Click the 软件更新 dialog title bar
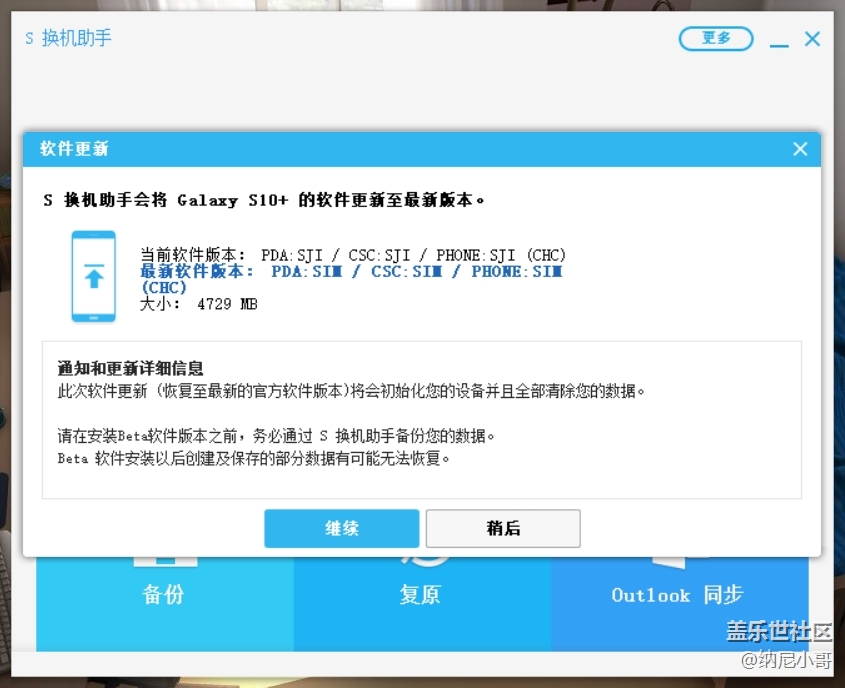Screen dimensions: 845x688 400,149
